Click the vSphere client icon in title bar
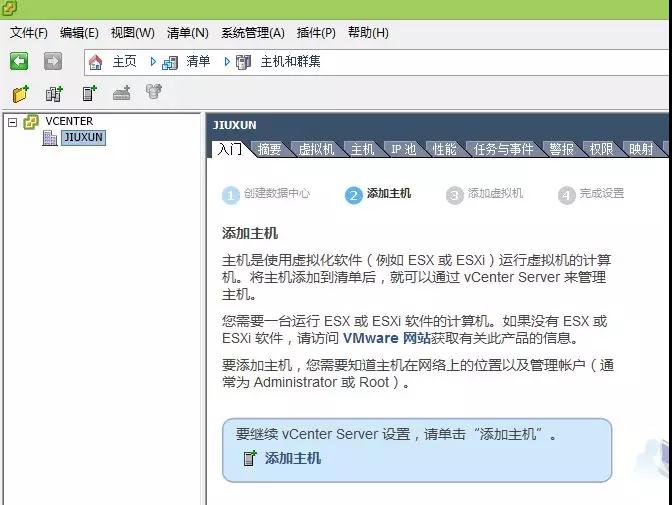This screenshot has width=672, height=505. click(x=9, y=8)
